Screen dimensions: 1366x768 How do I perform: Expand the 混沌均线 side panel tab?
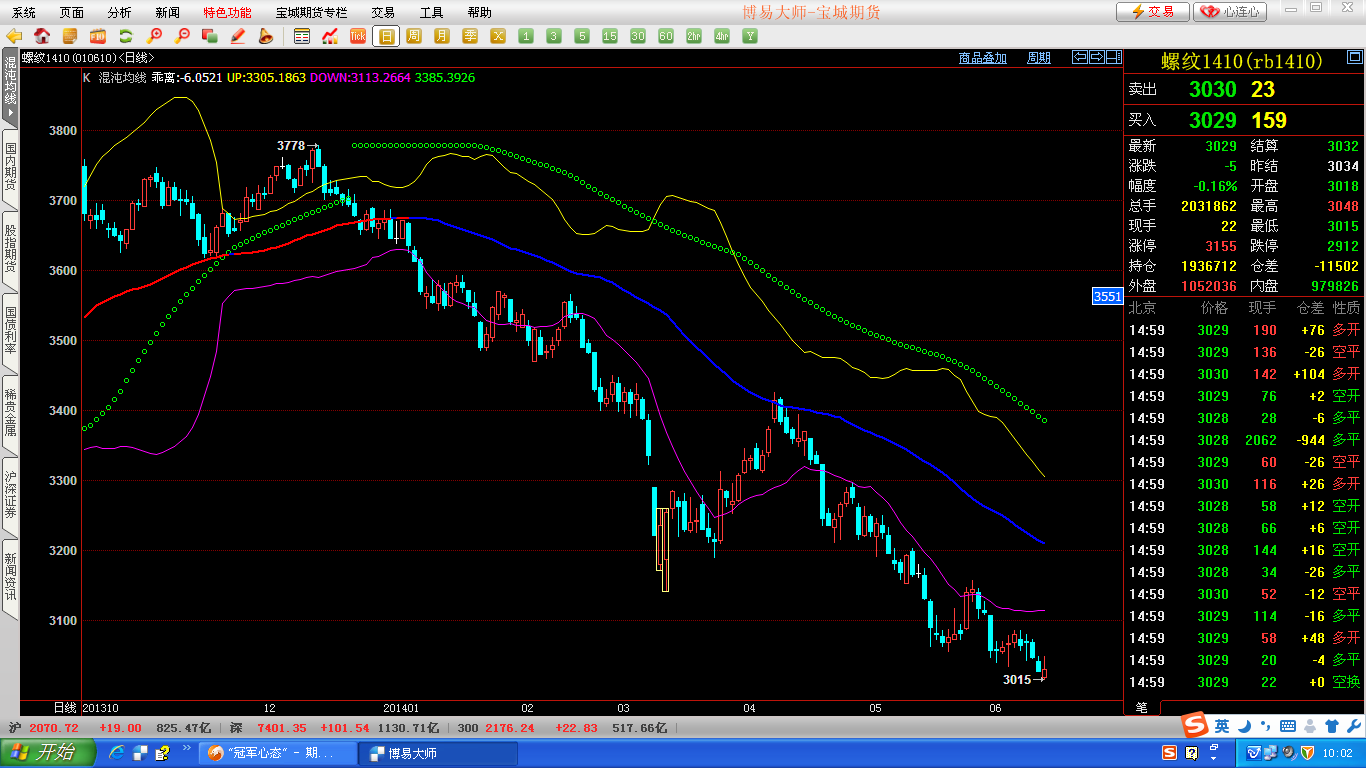(x=10, y=90)
